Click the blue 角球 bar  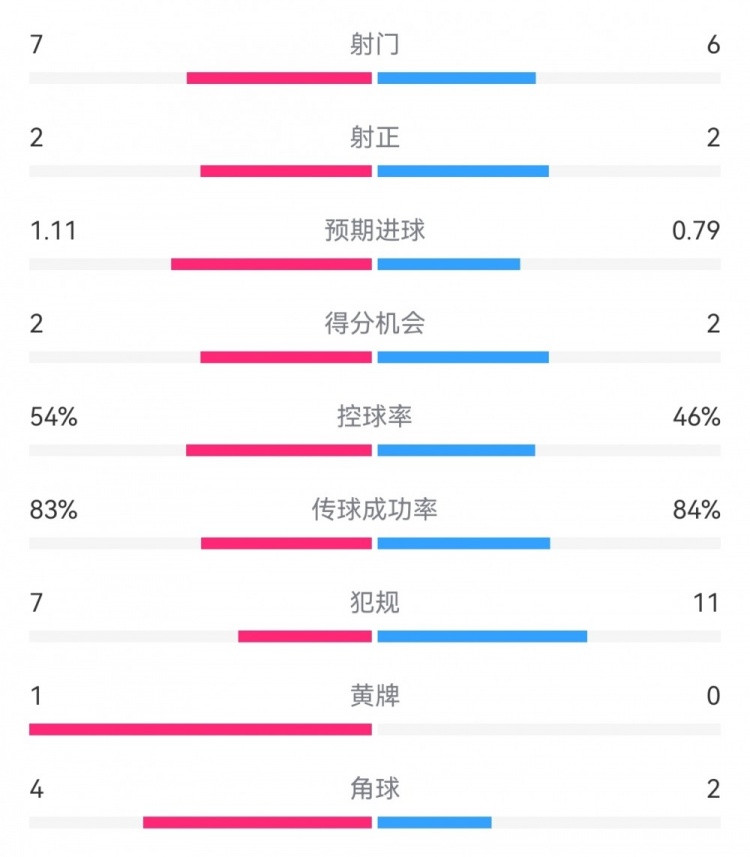[x=435, y=822]
